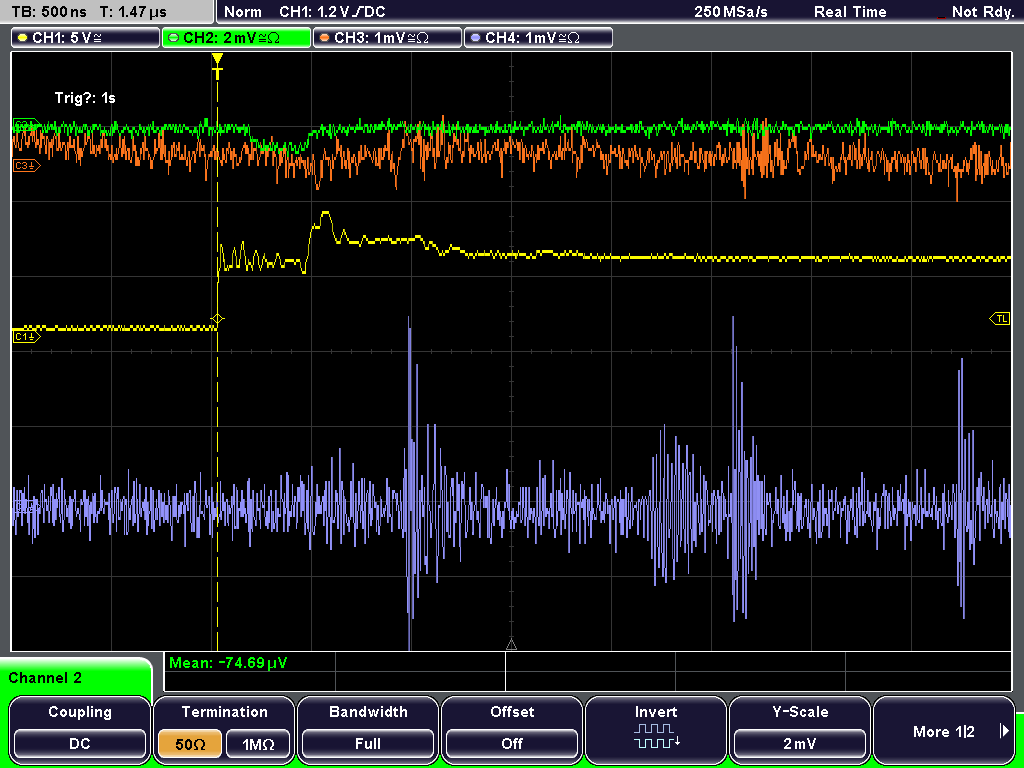Select the CH1: 5 V channel tab

(86, 38)
